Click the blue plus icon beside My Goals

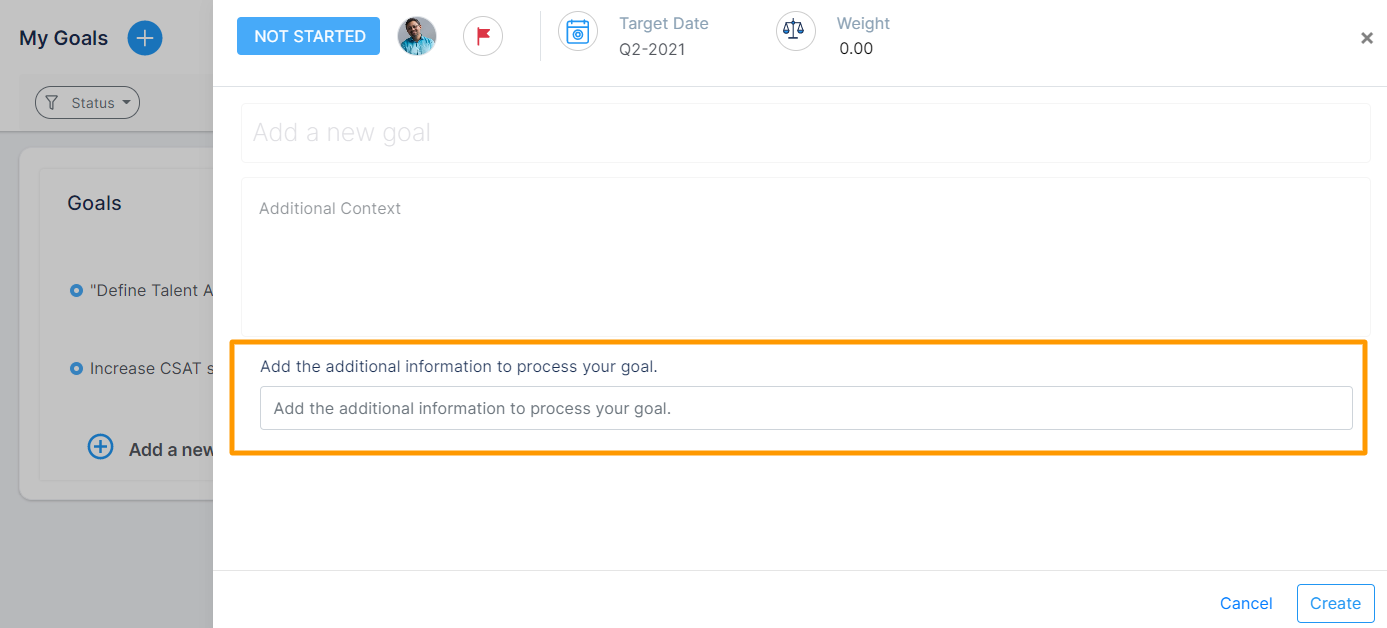[x=145, y=38]
